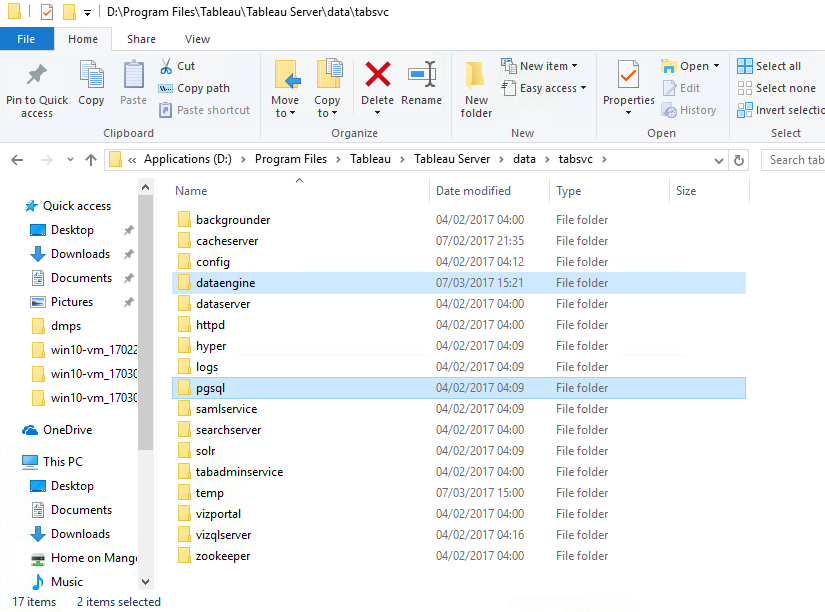This screenshot has width=825, height=612.
Task: Click the Cut scissors icon
Action: 166,66
